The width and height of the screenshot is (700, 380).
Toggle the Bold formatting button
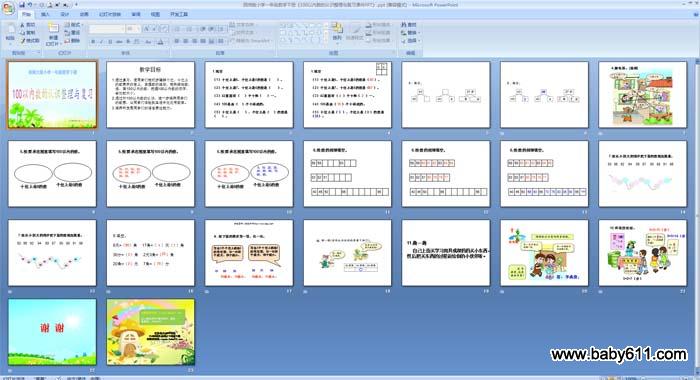(93, 42)
